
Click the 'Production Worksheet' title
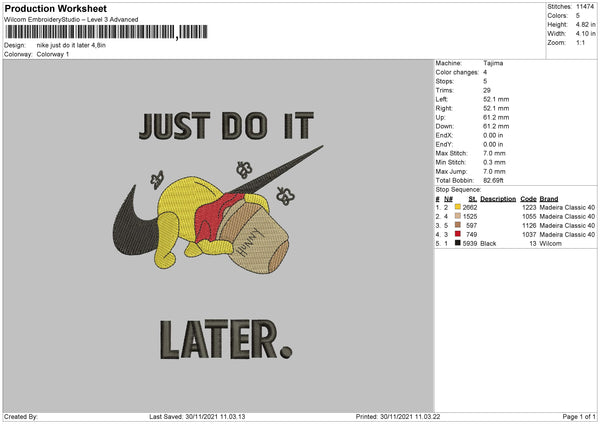point(55,8)
